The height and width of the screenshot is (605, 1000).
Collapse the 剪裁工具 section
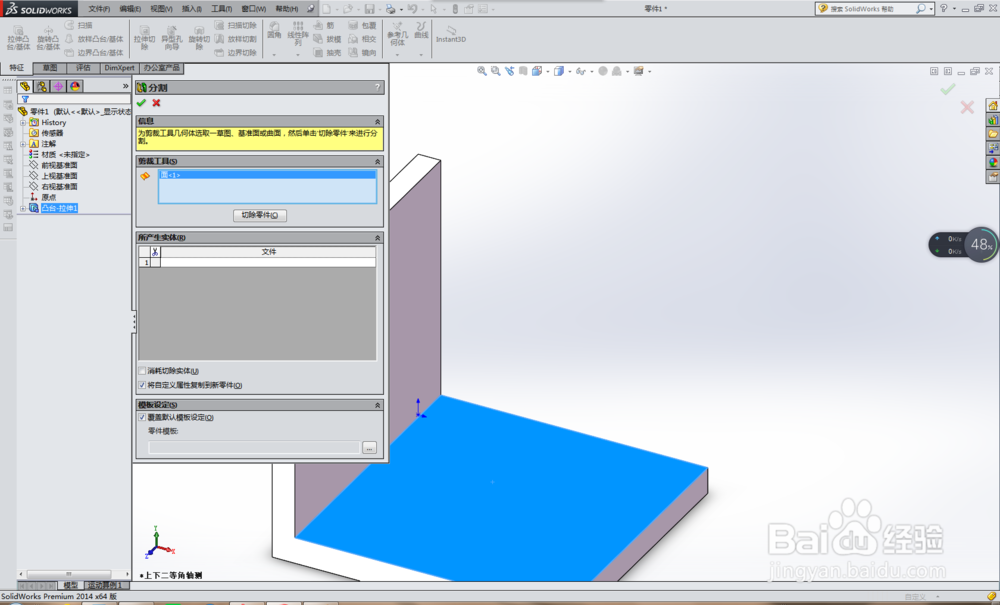click(x=377, y=161)
